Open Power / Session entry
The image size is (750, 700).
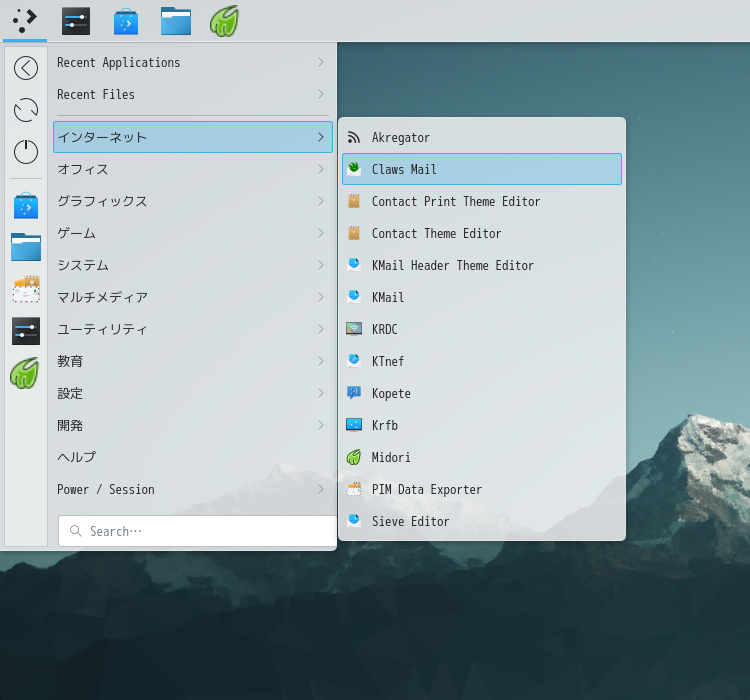(x=193, y=489)
